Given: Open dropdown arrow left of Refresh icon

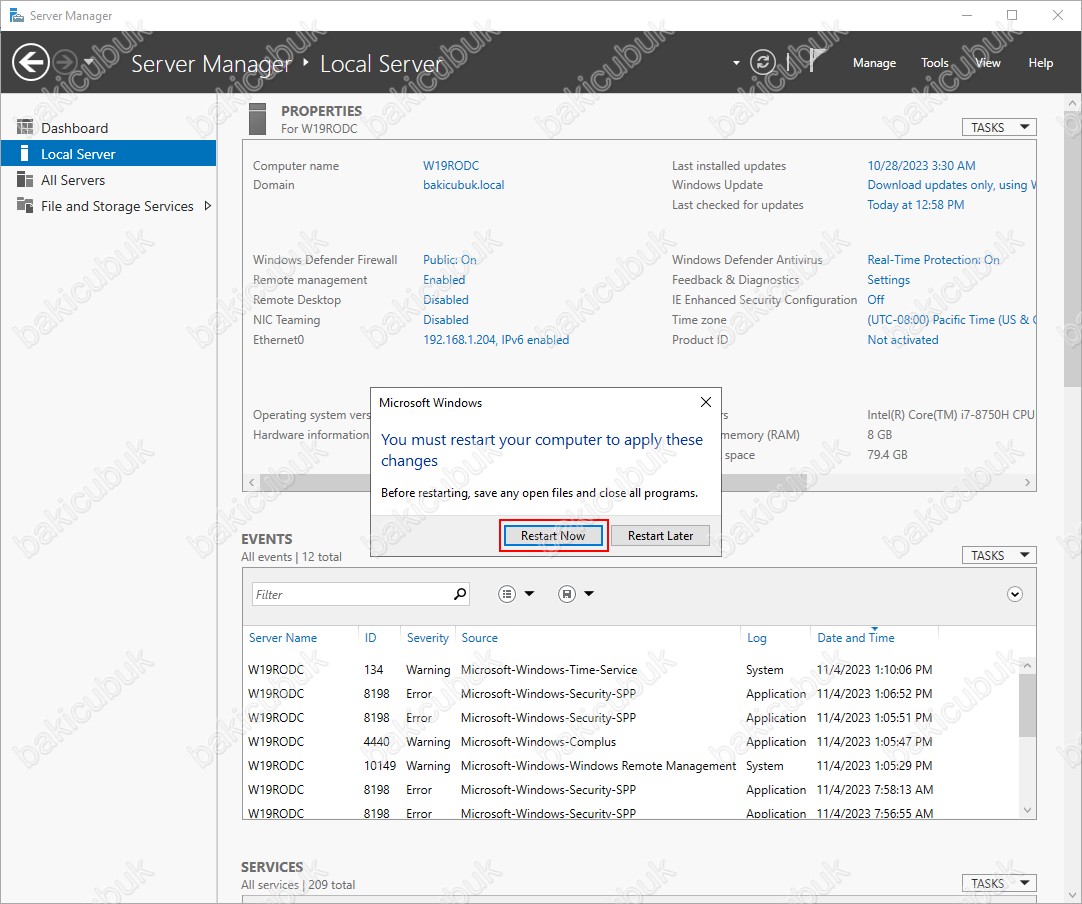Looking at the screenshot, I should [736, 63].
